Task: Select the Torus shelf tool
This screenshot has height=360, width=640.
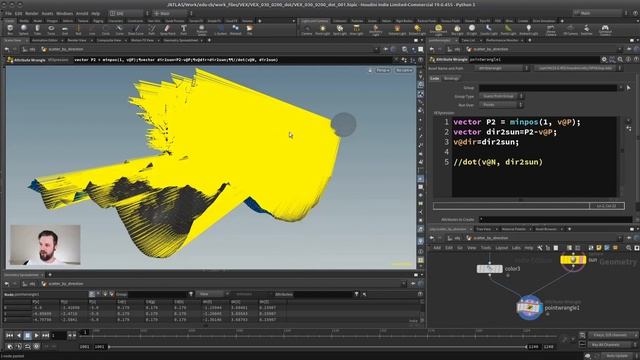Action: click(x=51, y=29)
